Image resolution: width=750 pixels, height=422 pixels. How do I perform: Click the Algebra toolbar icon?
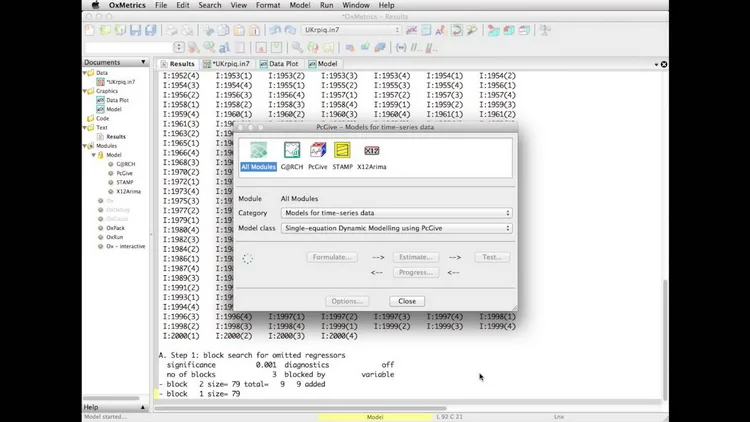tap(441, 30)
